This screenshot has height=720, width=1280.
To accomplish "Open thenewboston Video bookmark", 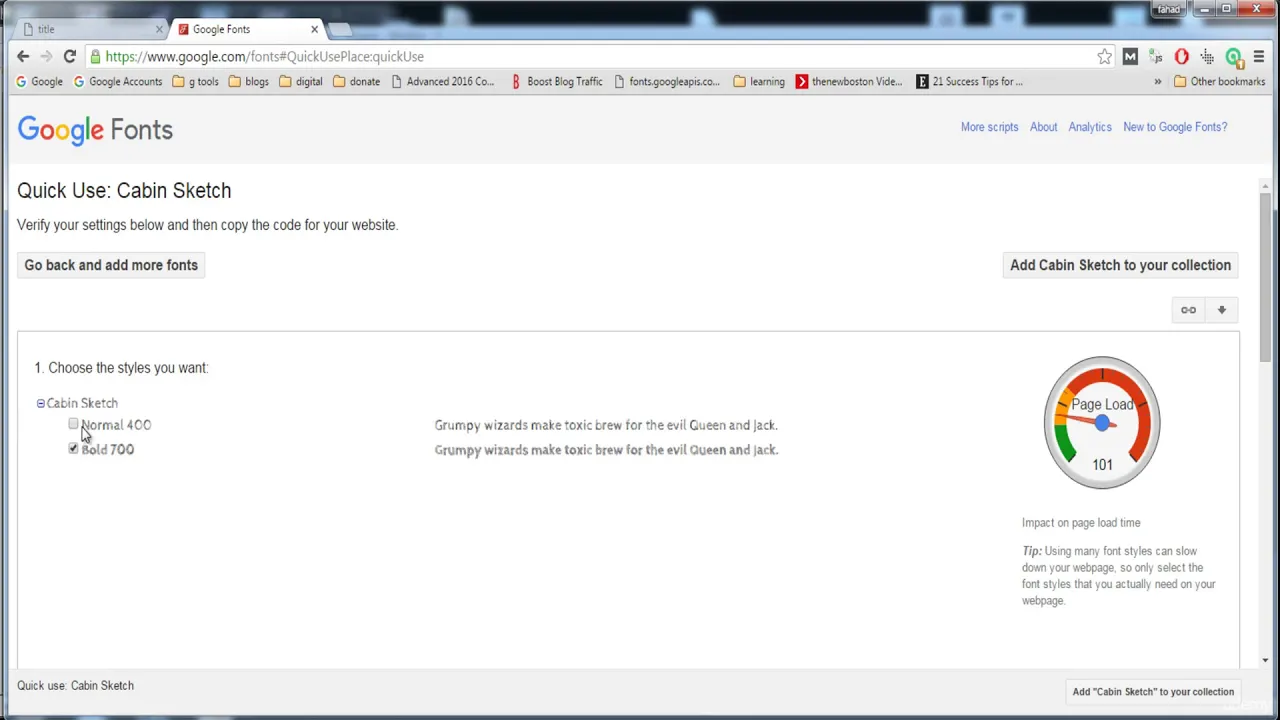I will click(849, 82).
